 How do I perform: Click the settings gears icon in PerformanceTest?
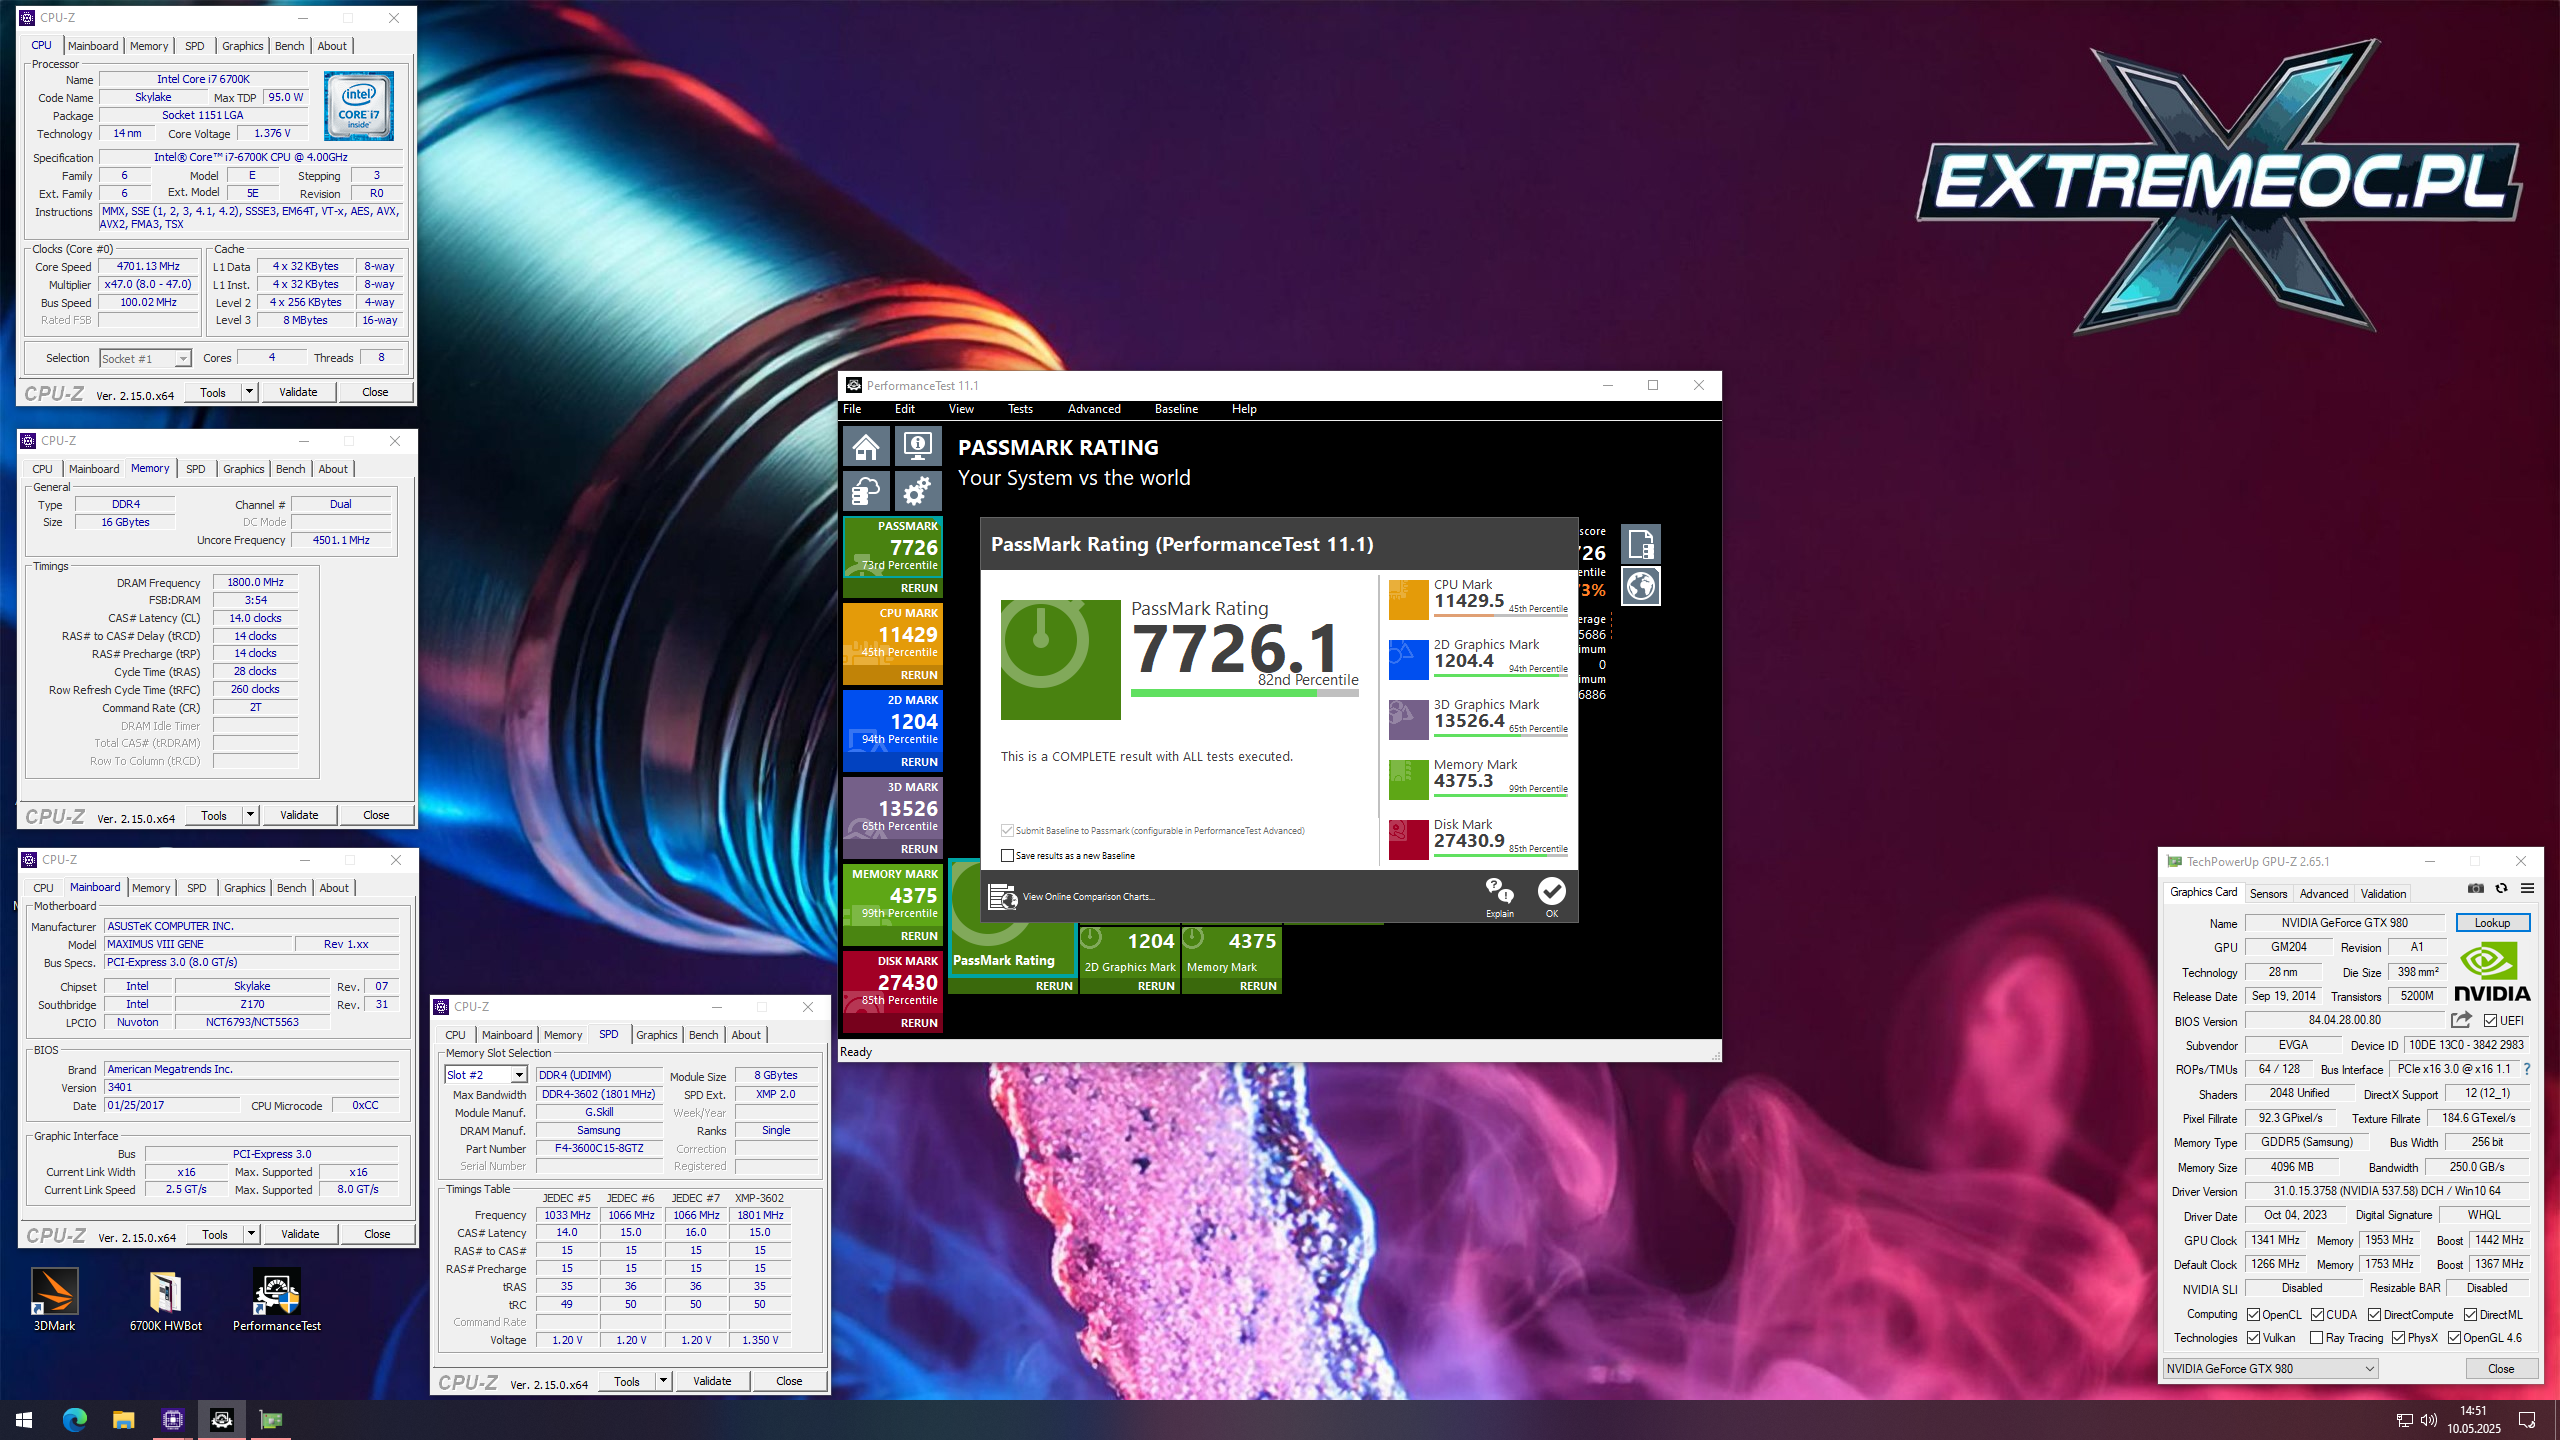[917, 491]
